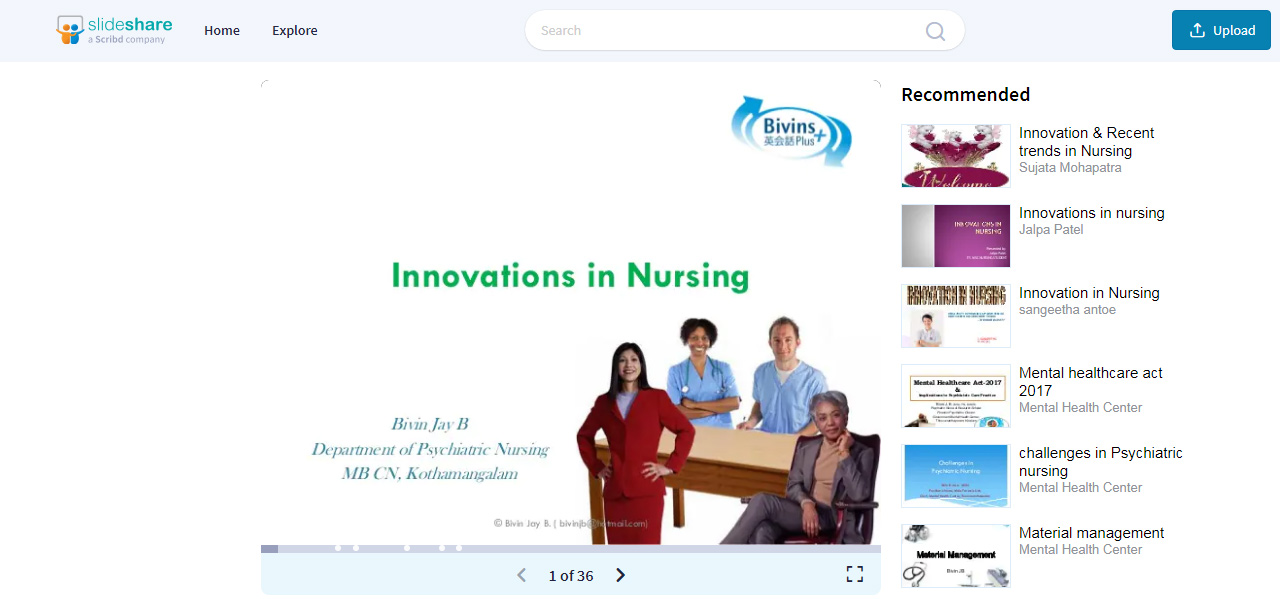1280x599 pixels.
Task: Open challenges in Psychiatric nursing thumbnail
Action: tap(956, 476)
